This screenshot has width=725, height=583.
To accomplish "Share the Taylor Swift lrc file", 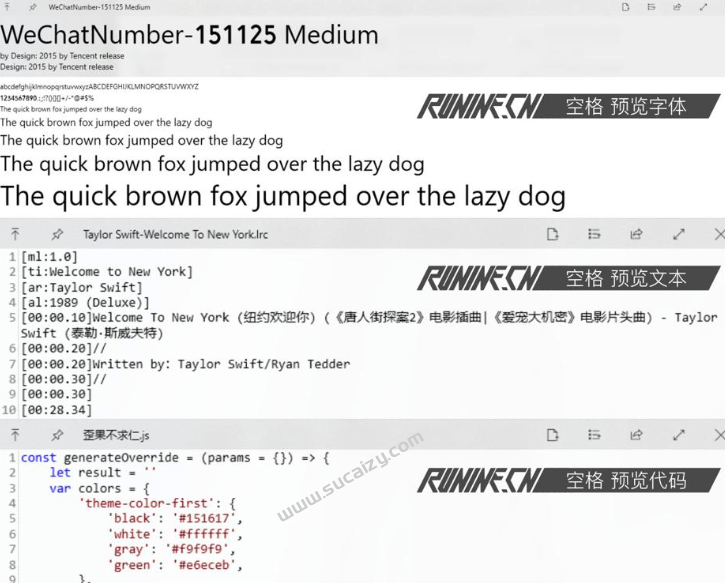I will pyautogui.click(x=636, y=234).
